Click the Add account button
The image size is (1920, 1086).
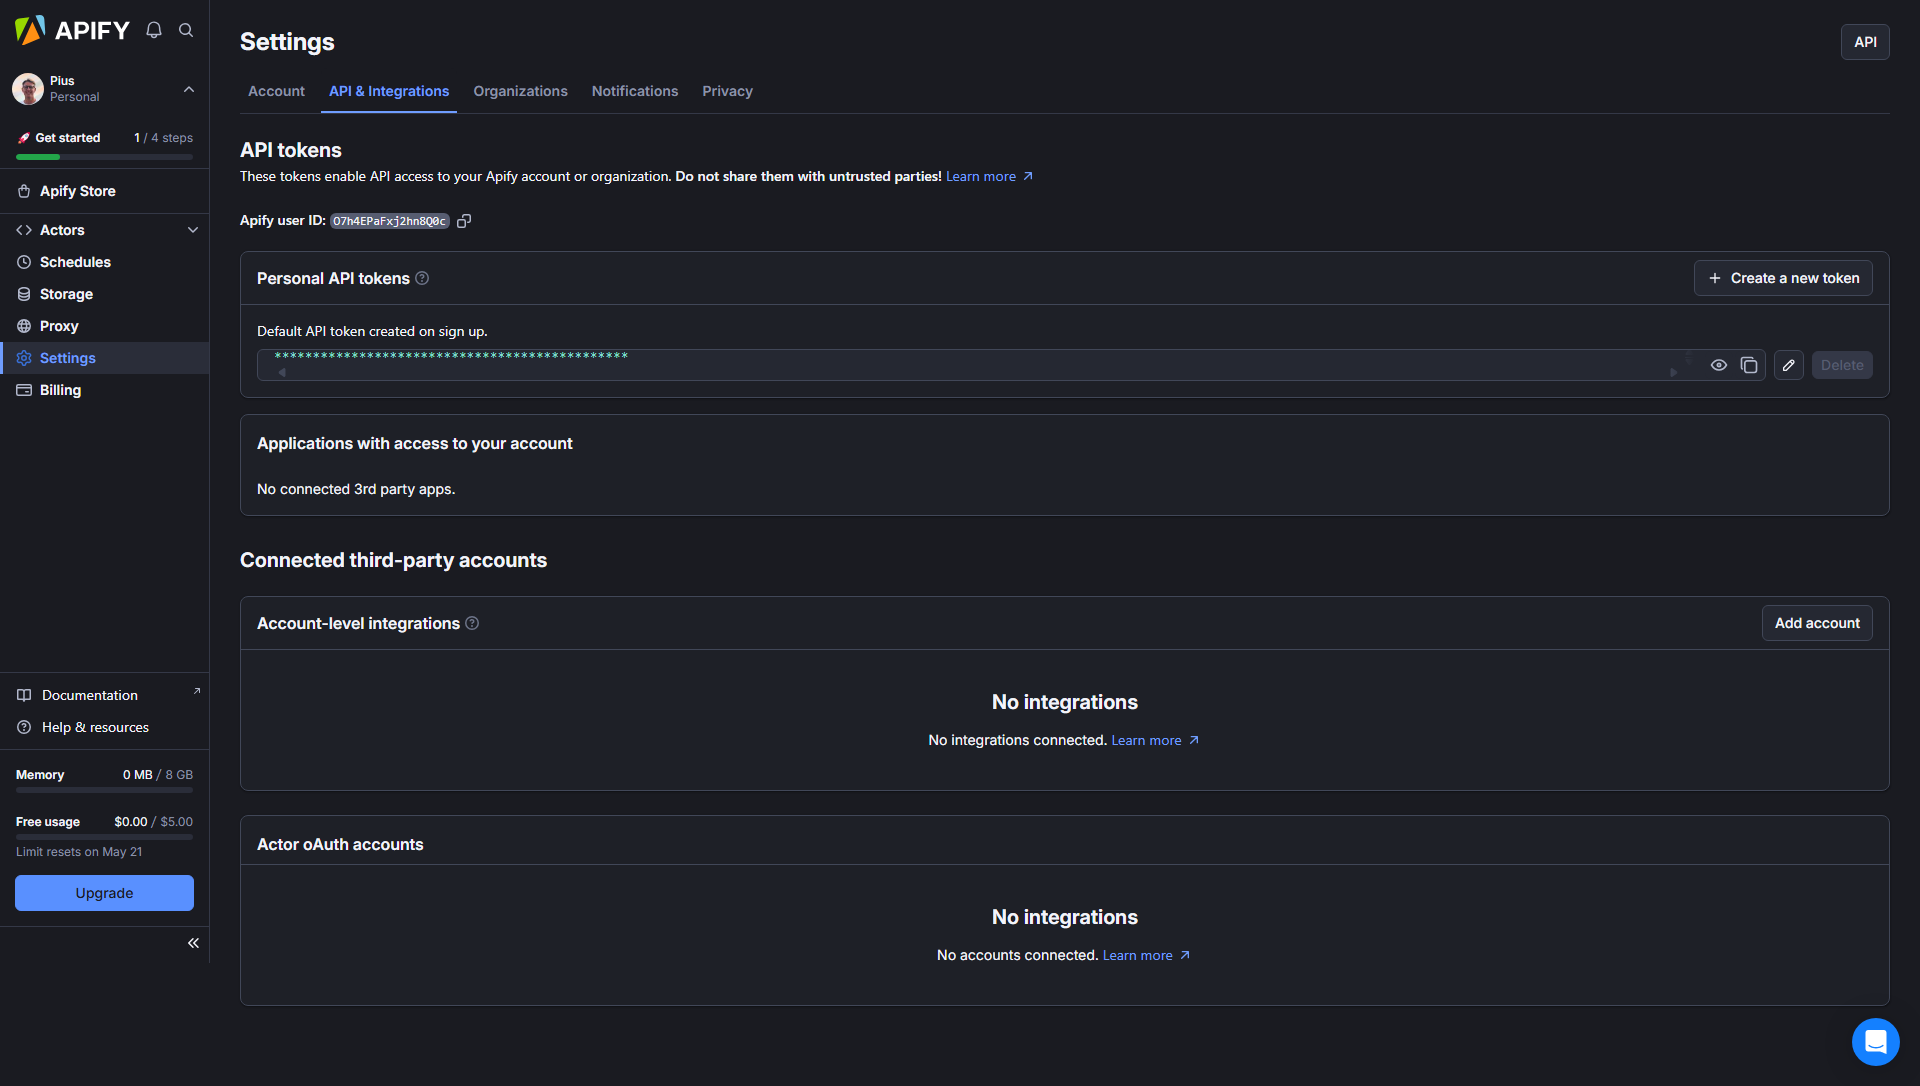pyautogui.click(x=1816, y=623)
